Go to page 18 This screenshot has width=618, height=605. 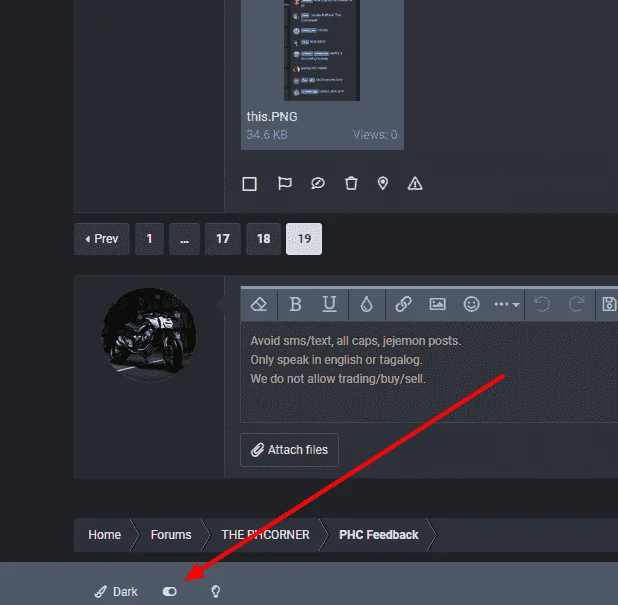(263, 239)
